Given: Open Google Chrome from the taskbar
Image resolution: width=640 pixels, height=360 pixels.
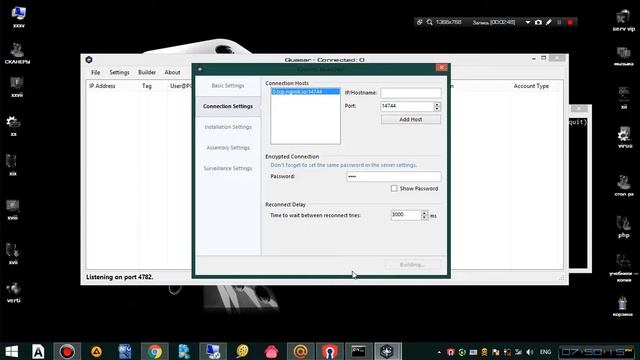Looking at the screenshot, I should coord(155,351).
